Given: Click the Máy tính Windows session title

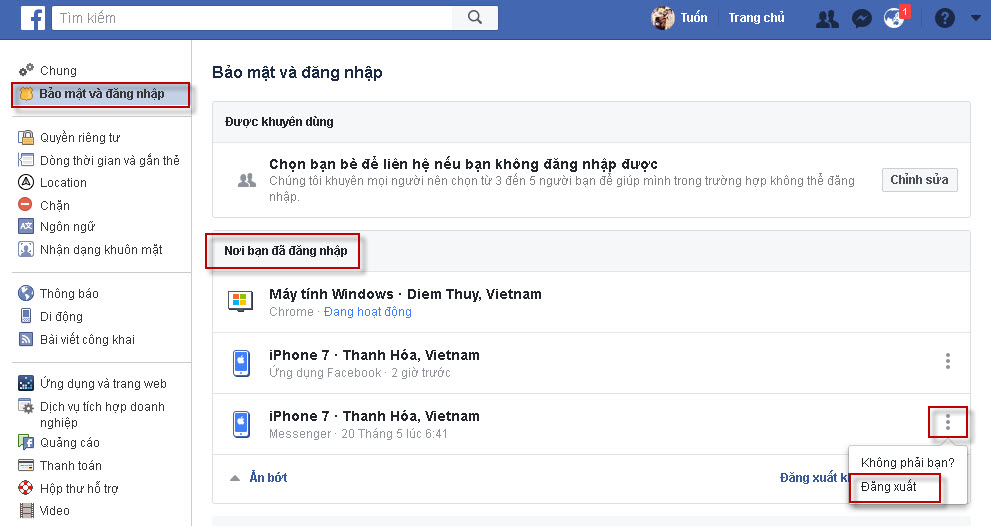Looking at the screenshot, I should pos(405,294).
